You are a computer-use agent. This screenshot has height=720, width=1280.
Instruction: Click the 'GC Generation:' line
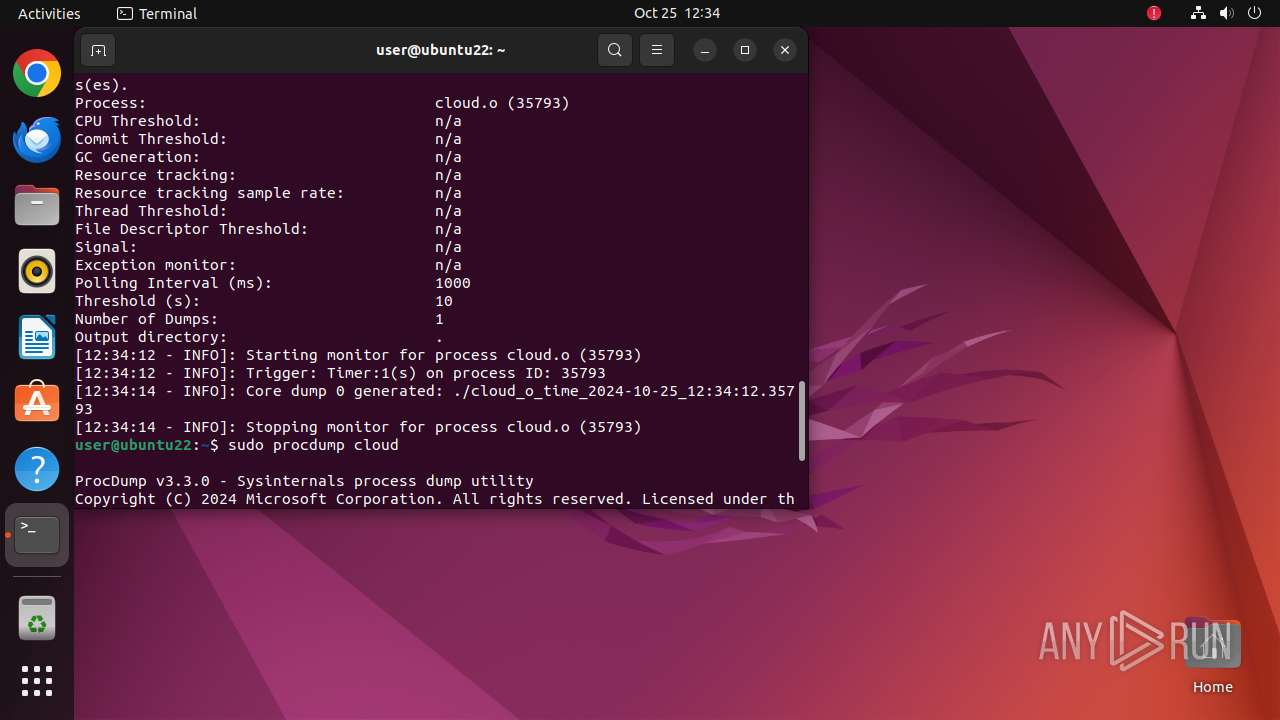coord(268,157)
